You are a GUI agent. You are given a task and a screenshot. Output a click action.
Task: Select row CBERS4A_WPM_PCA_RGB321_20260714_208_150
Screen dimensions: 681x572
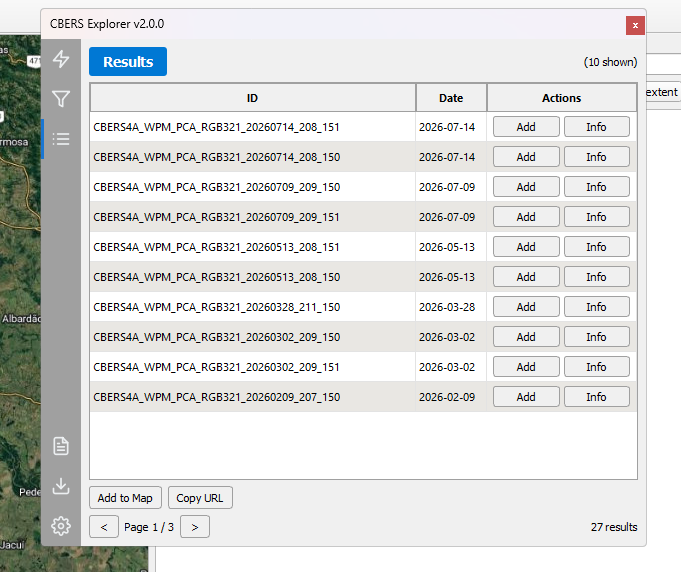pyautogui.click(x=363, y=157)
